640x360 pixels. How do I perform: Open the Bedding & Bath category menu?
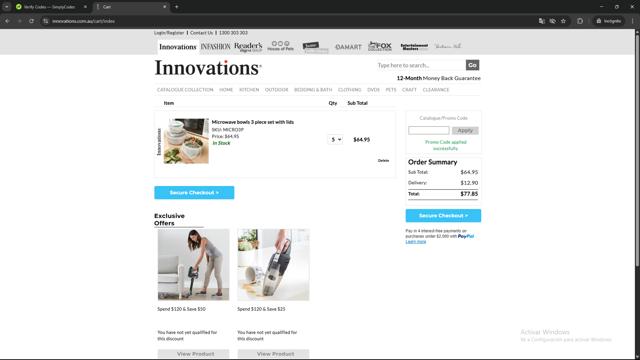[313, 90]
